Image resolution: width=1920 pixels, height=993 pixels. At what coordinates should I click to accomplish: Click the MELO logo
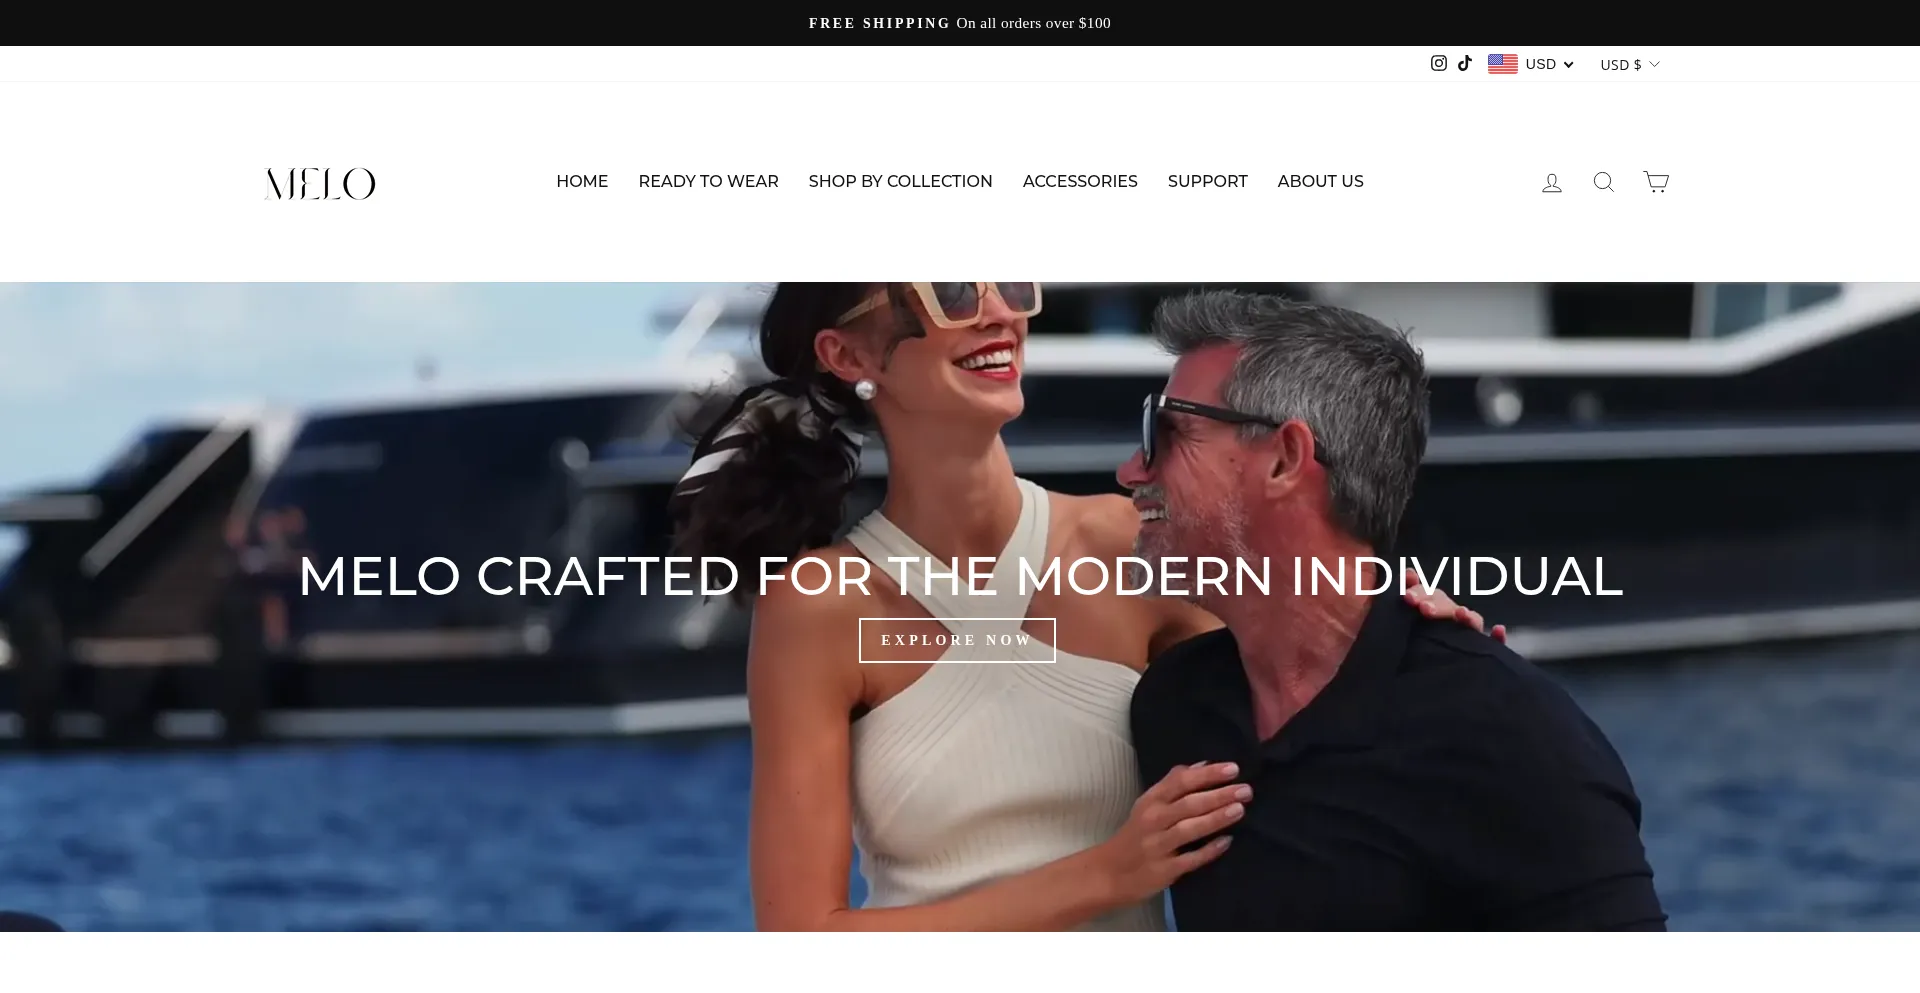(x=320, y=184)
